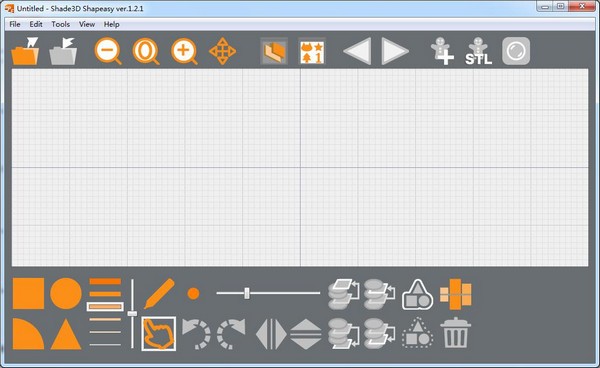Click the trash can delete icon
The image size is (600, 368).
[455, 333]
